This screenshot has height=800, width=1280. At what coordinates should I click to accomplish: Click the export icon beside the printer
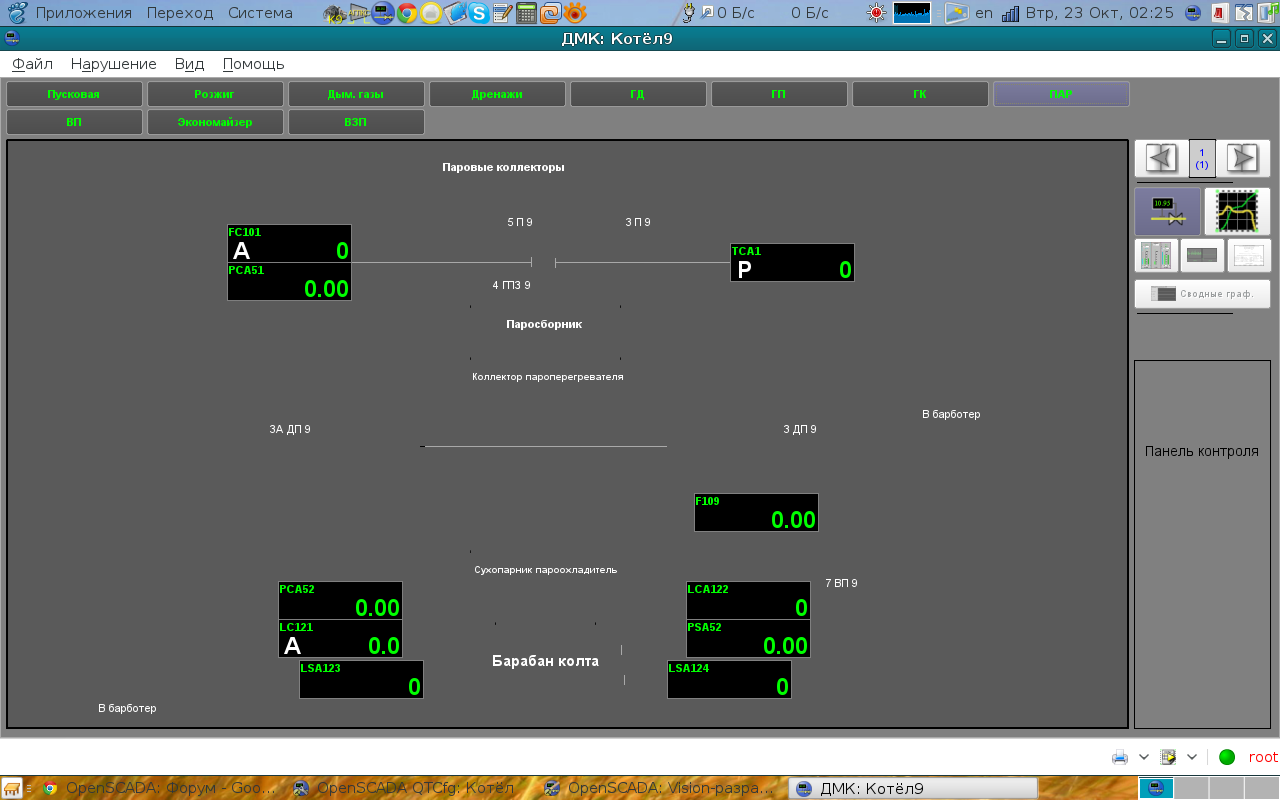[1168, 757]
